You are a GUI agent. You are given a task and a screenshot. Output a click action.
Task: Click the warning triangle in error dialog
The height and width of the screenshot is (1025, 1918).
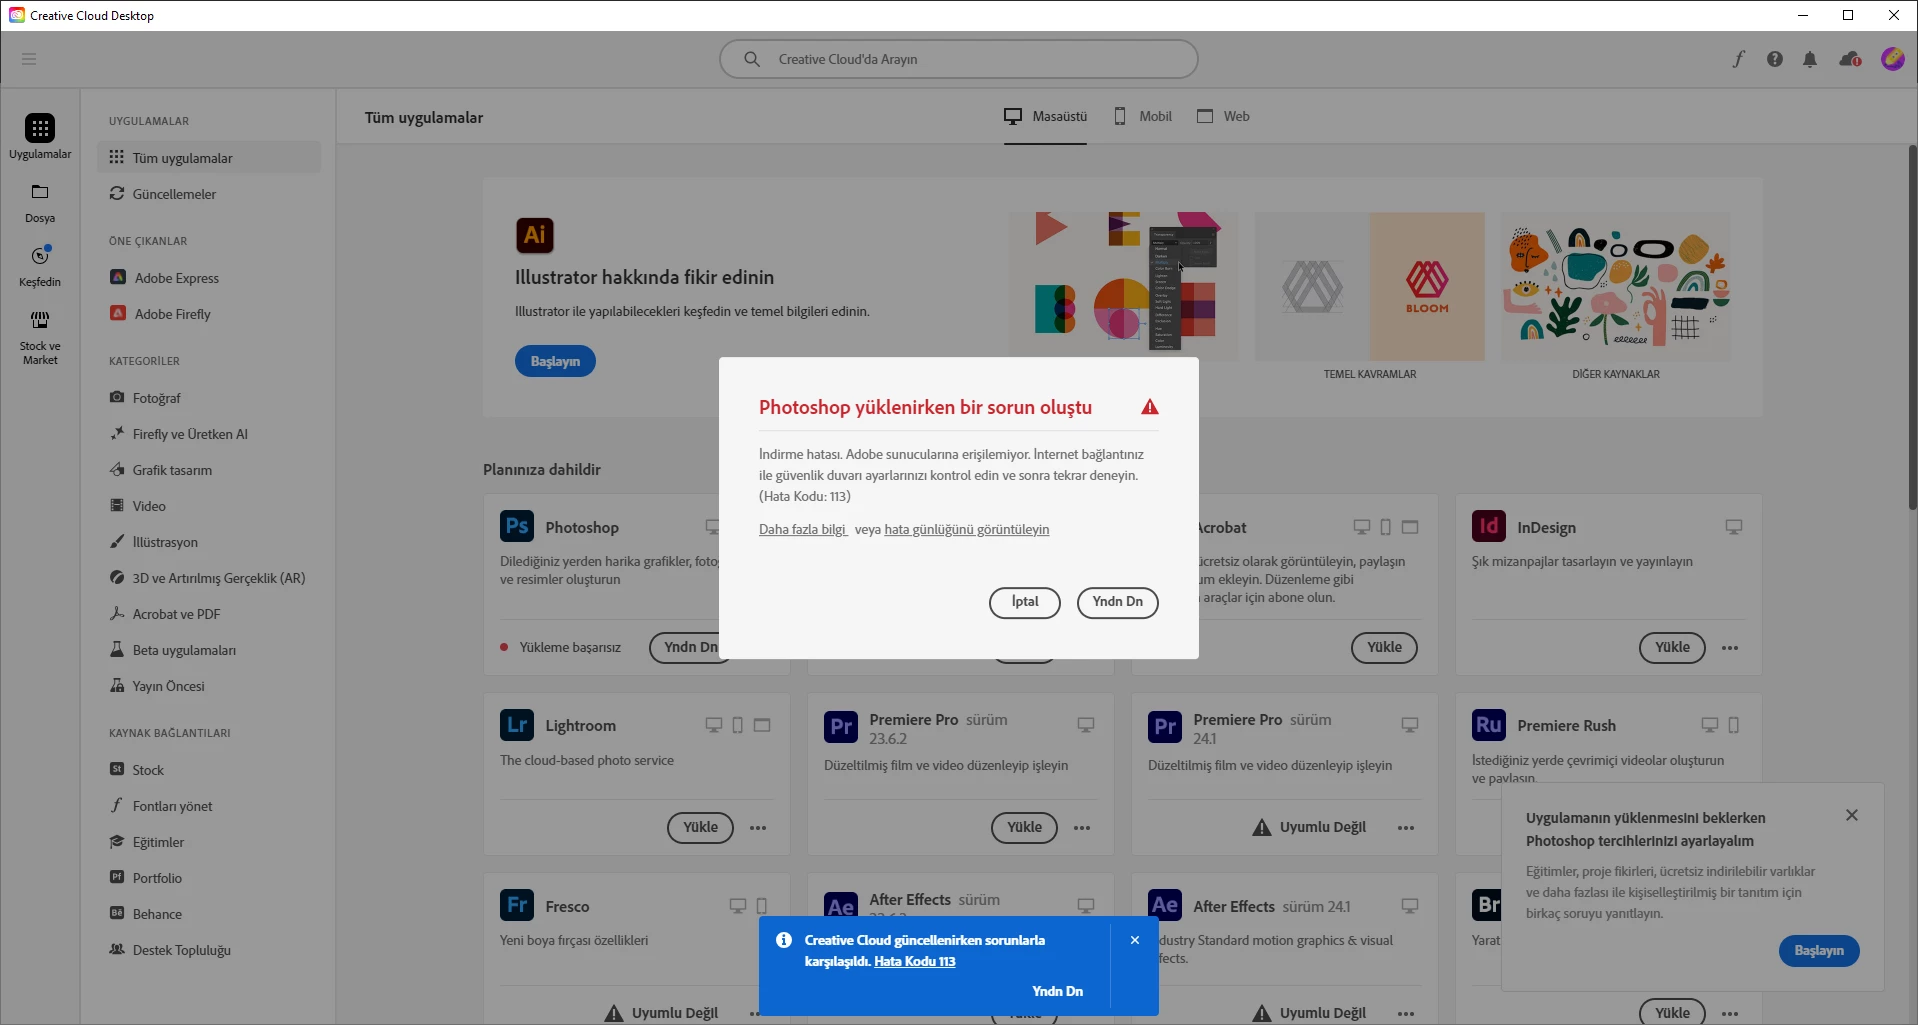(x=1150, y=407)
